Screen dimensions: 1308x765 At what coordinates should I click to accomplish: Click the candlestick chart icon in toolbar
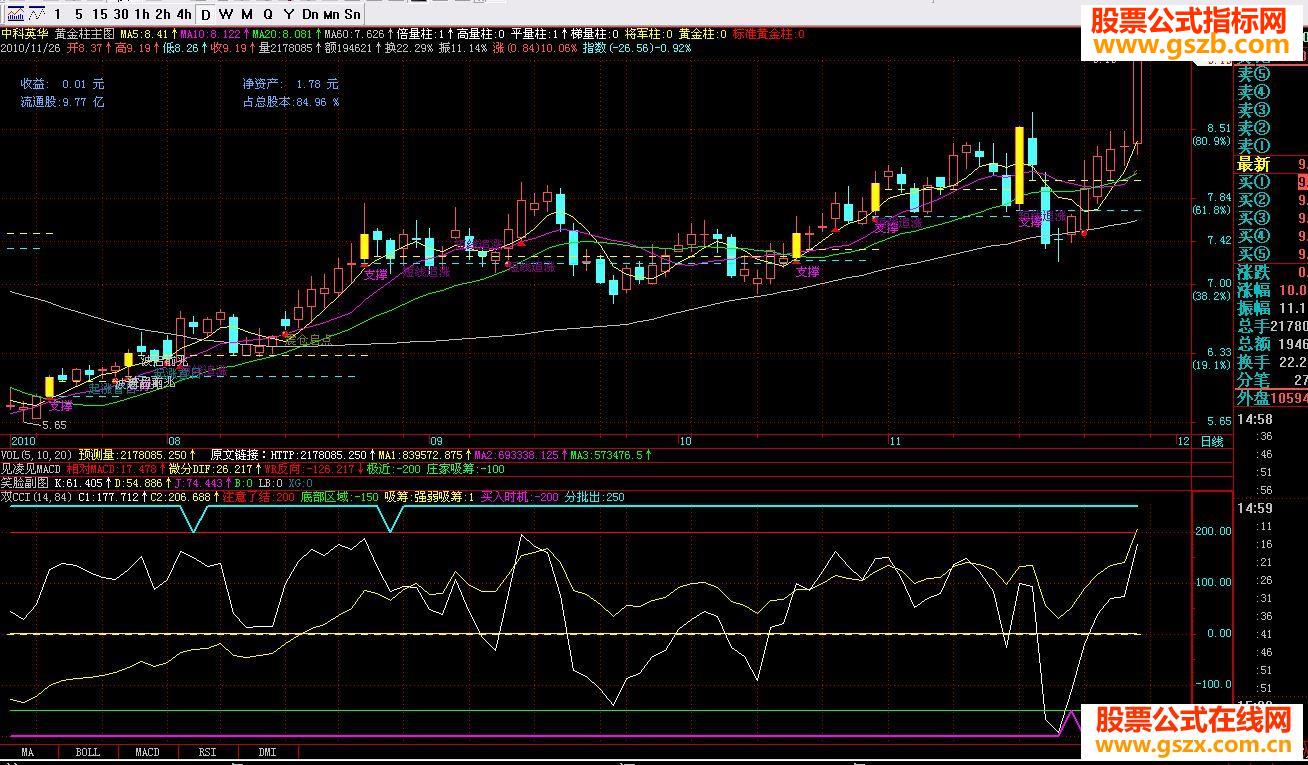[x=14, y=14]
